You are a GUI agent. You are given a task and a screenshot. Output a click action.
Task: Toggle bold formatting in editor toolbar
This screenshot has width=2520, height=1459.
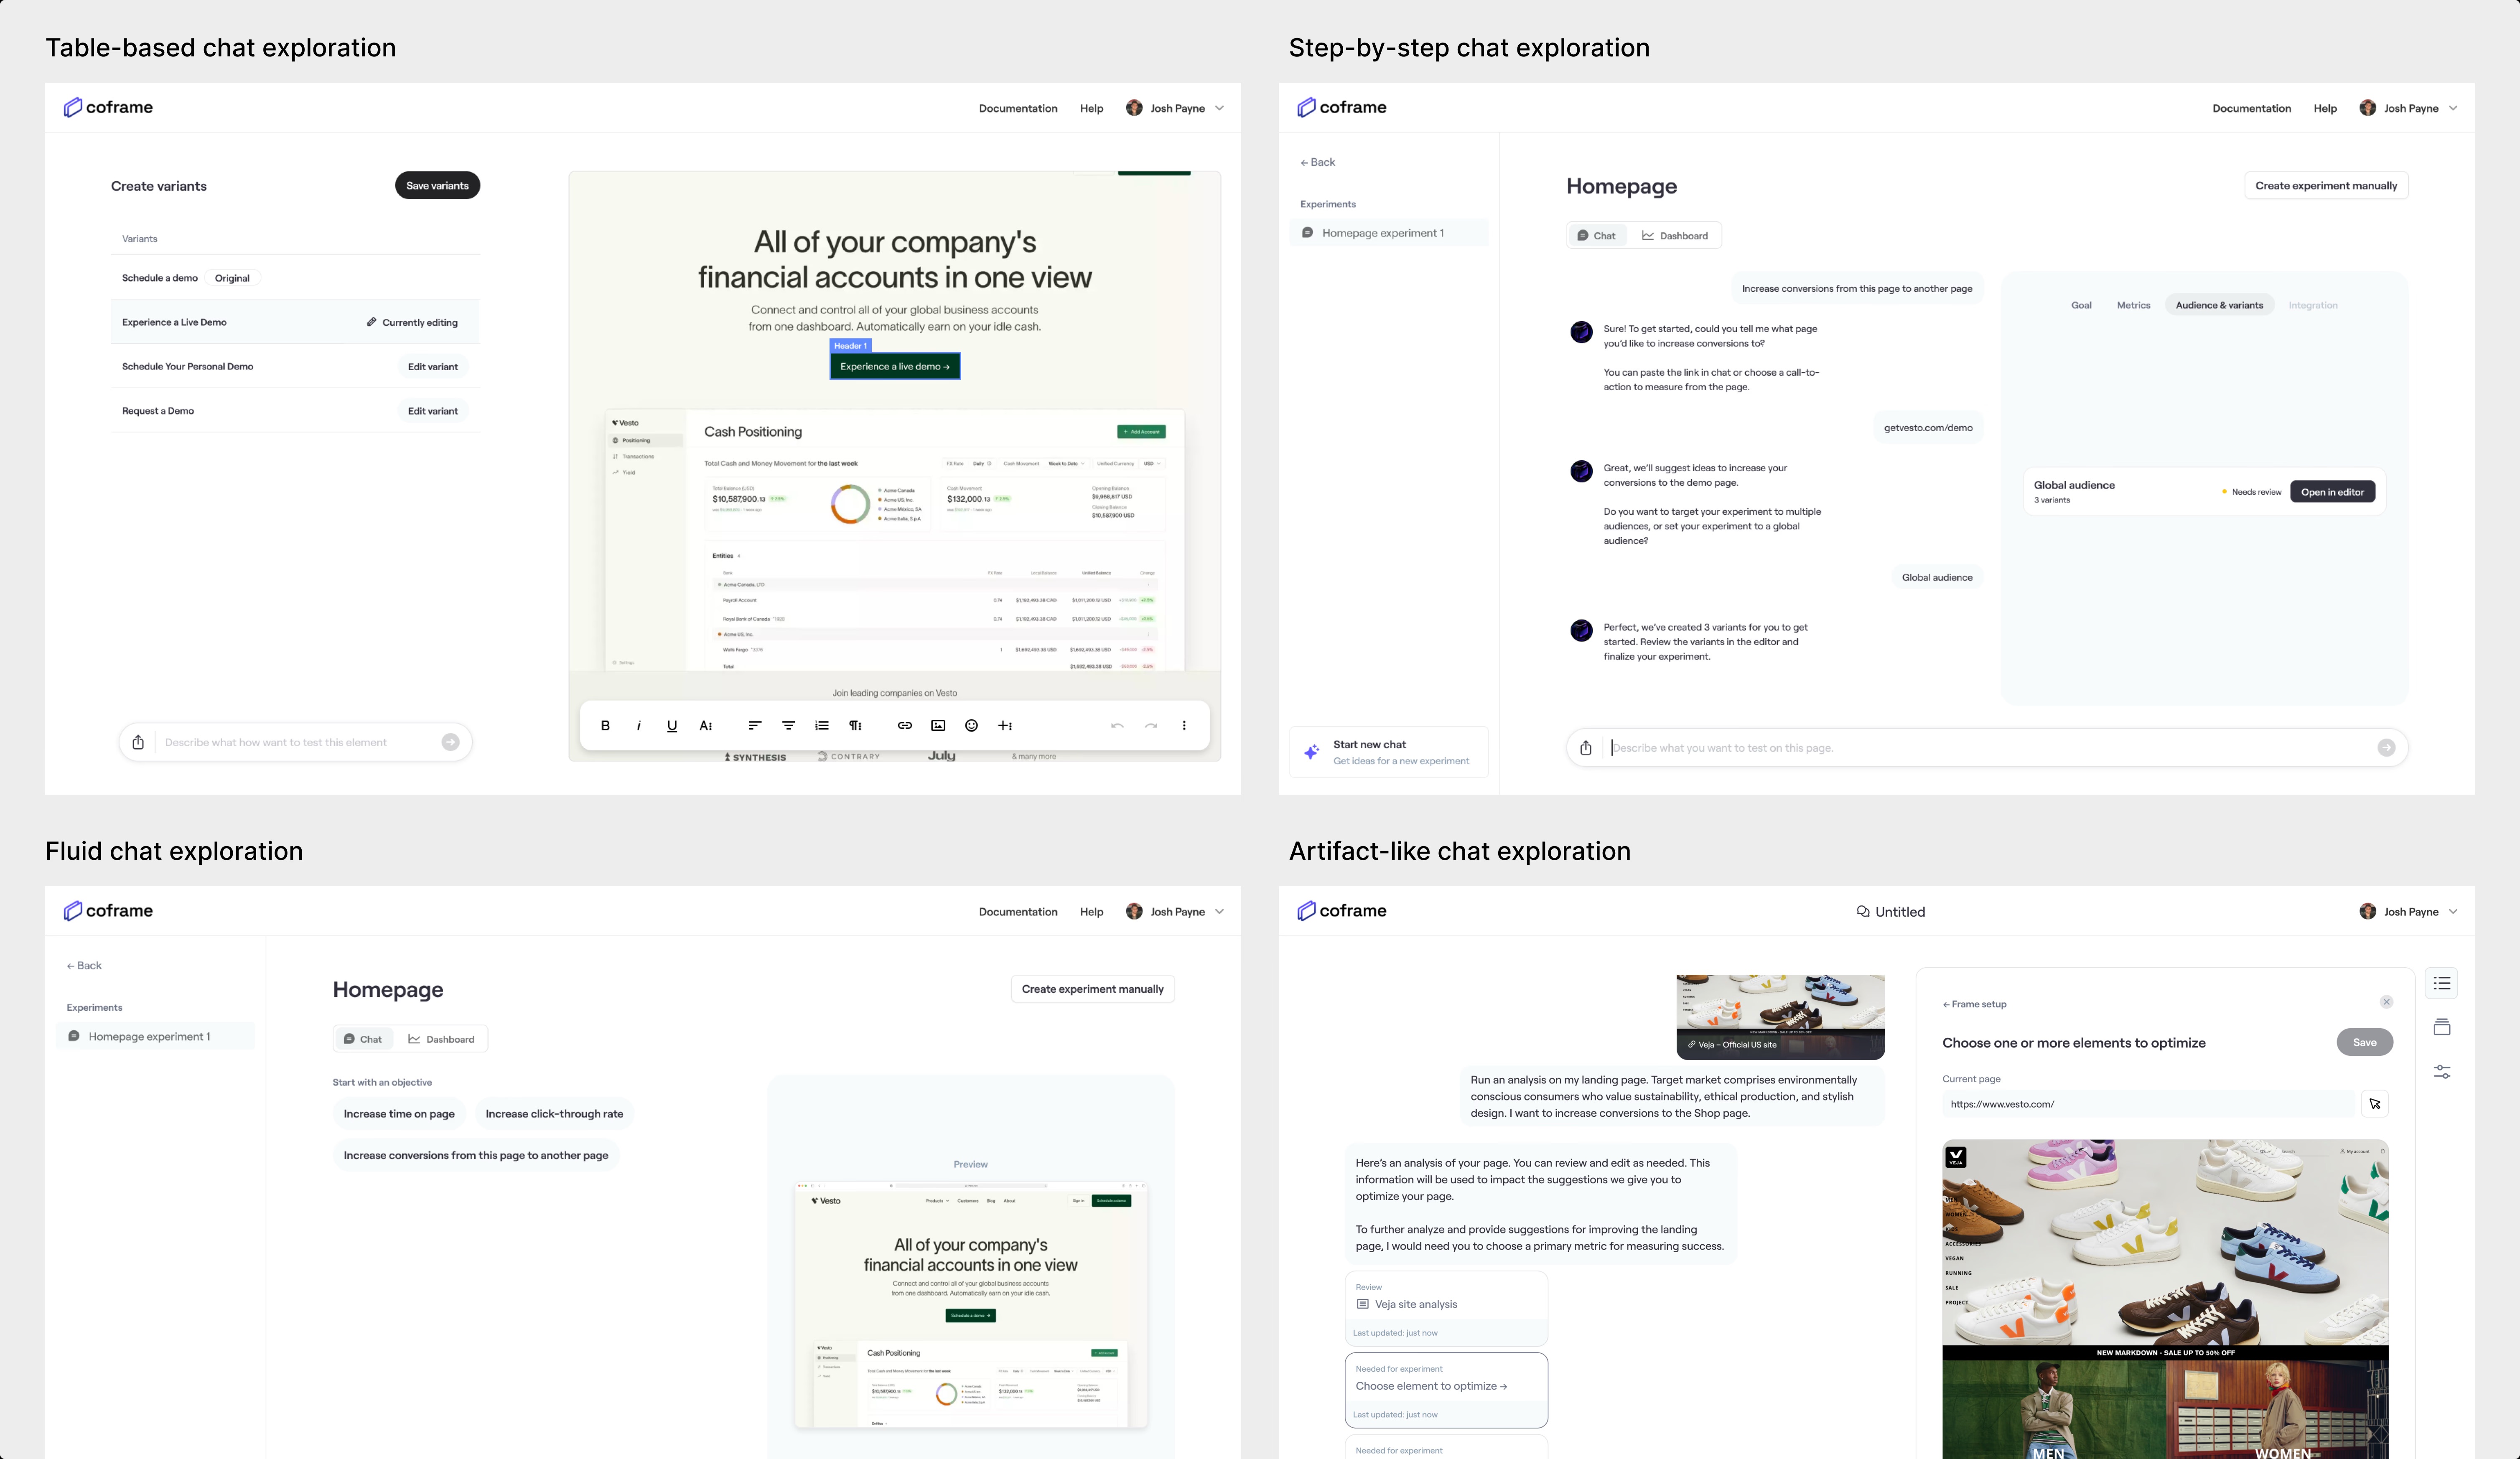pyautogui.click(x=605, y=726)
